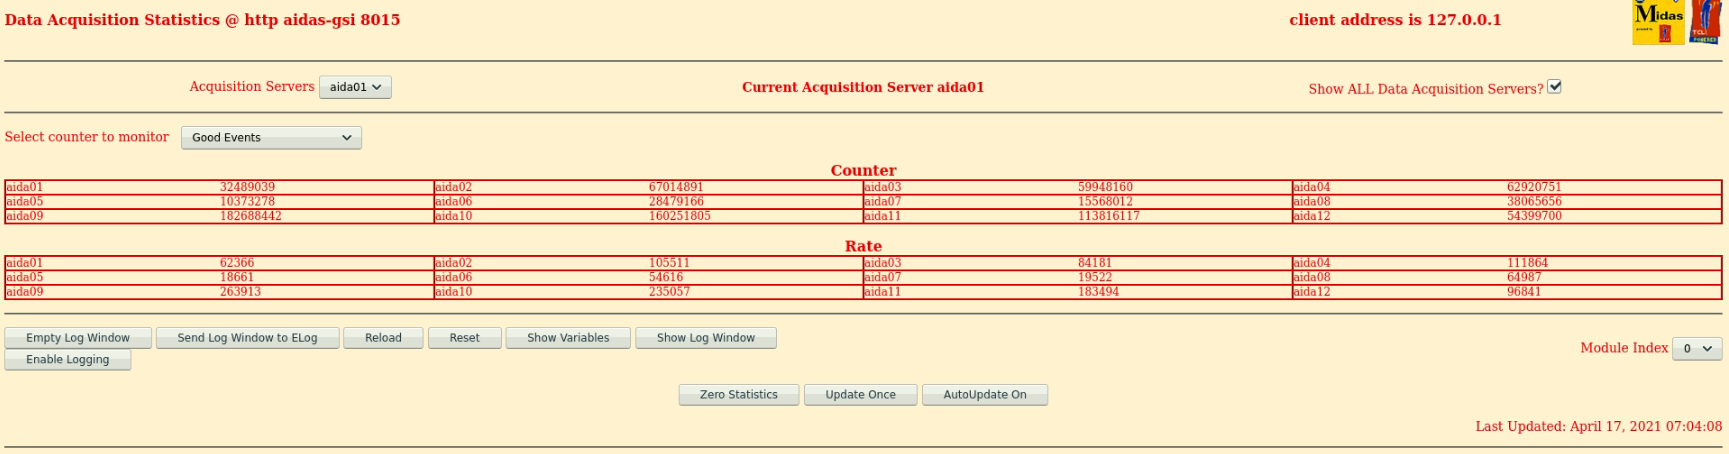Select counter value 113816117 for aida11

coord(1109,216)
